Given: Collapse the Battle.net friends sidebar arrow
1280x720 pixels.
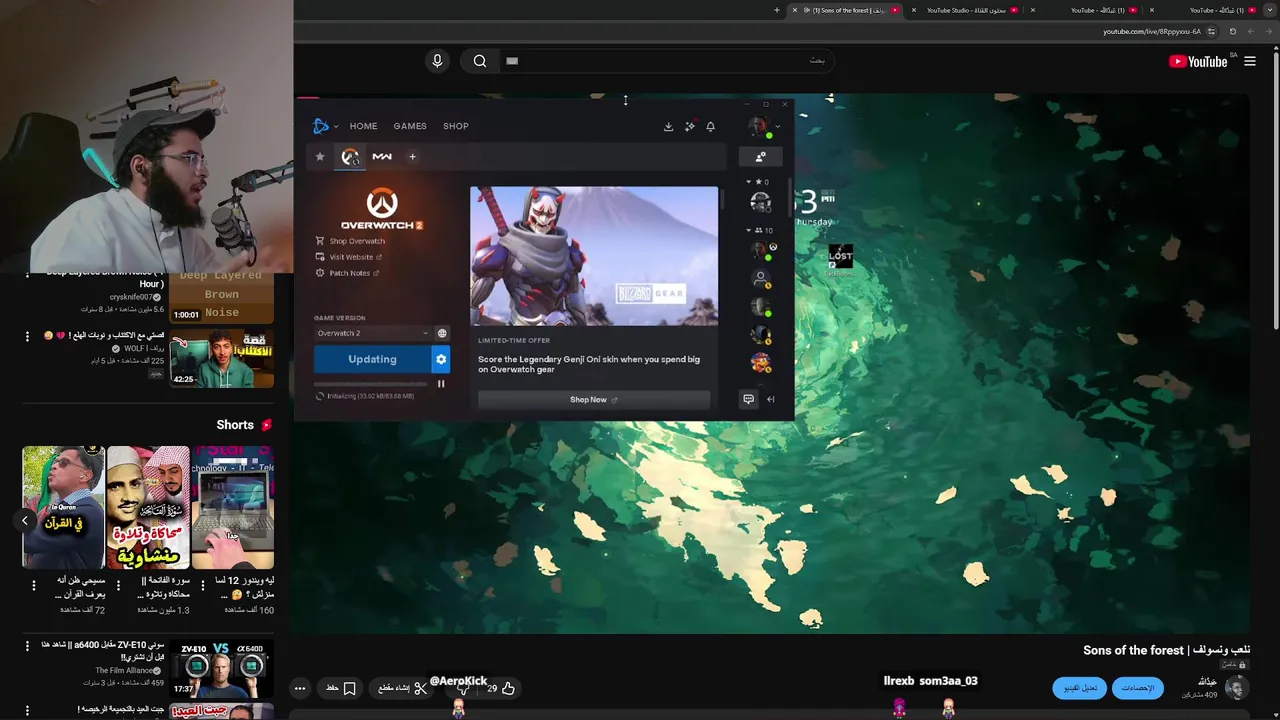Looking at the screenshot, I should pos(771,399).
